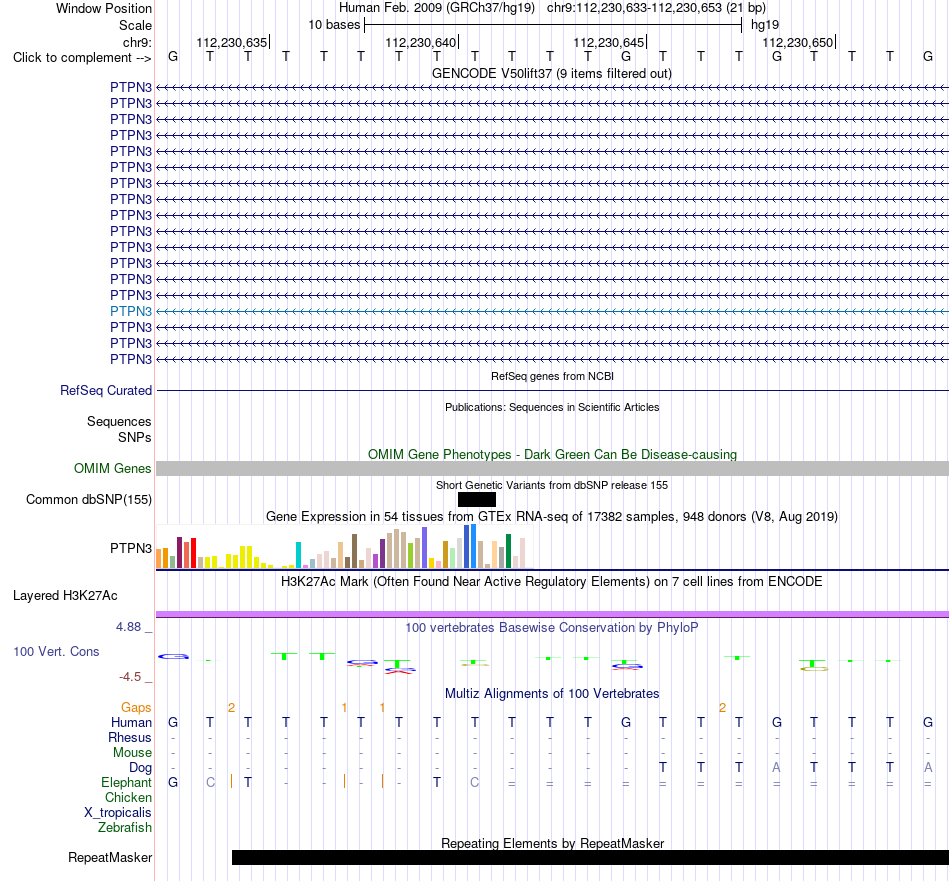The image size is (950, 881).
Task: Click the horizontal RefSeq Curated gene line
Action: coord(553,391)
